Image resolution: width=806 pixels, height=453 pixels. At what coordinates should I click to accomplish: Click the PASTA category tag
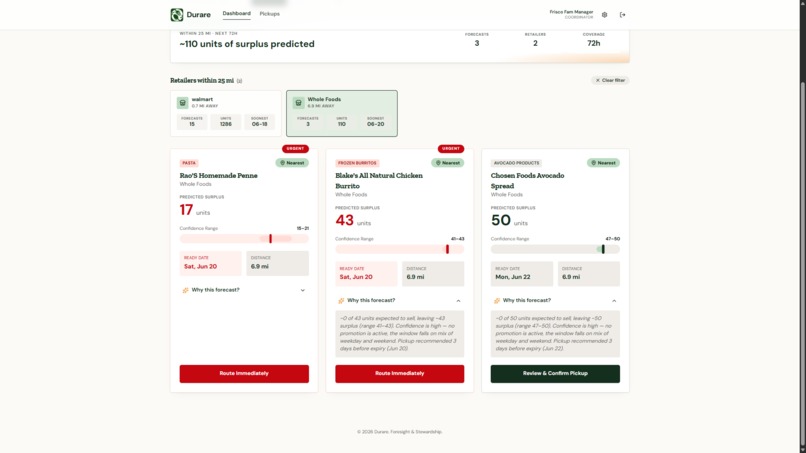pyautogui.click(x=189, y=163)
